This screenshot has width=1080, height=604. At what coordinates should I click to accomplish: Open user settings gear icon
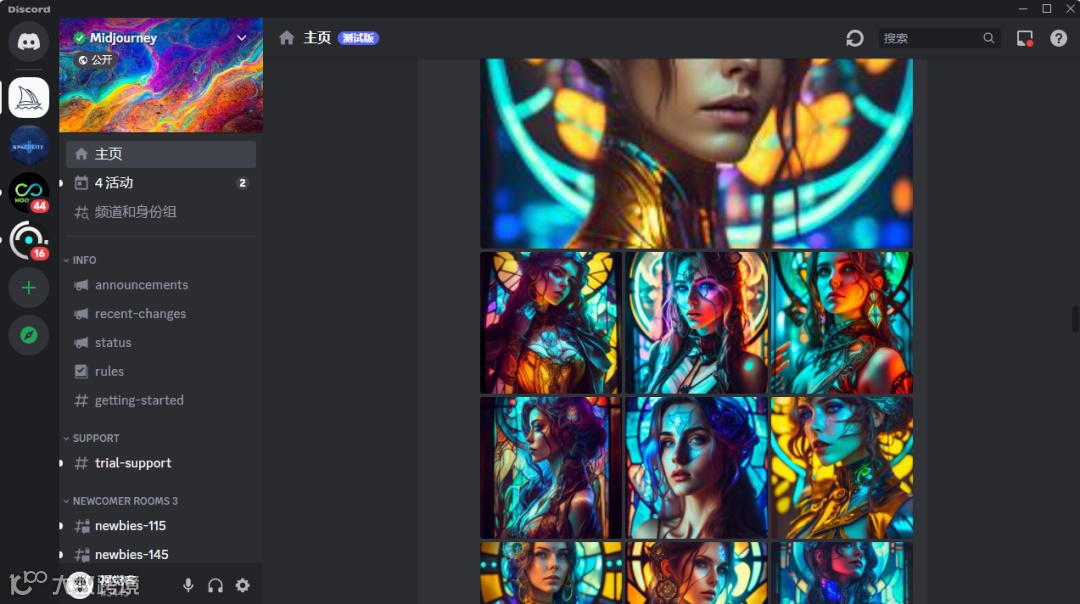242,585
